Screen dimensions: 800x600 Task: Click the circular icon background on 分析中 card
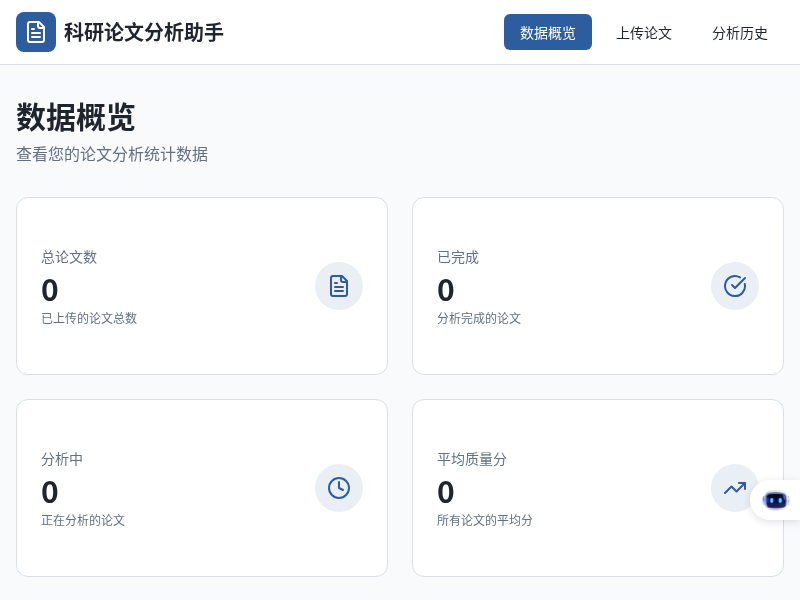[x=339, y=488]
